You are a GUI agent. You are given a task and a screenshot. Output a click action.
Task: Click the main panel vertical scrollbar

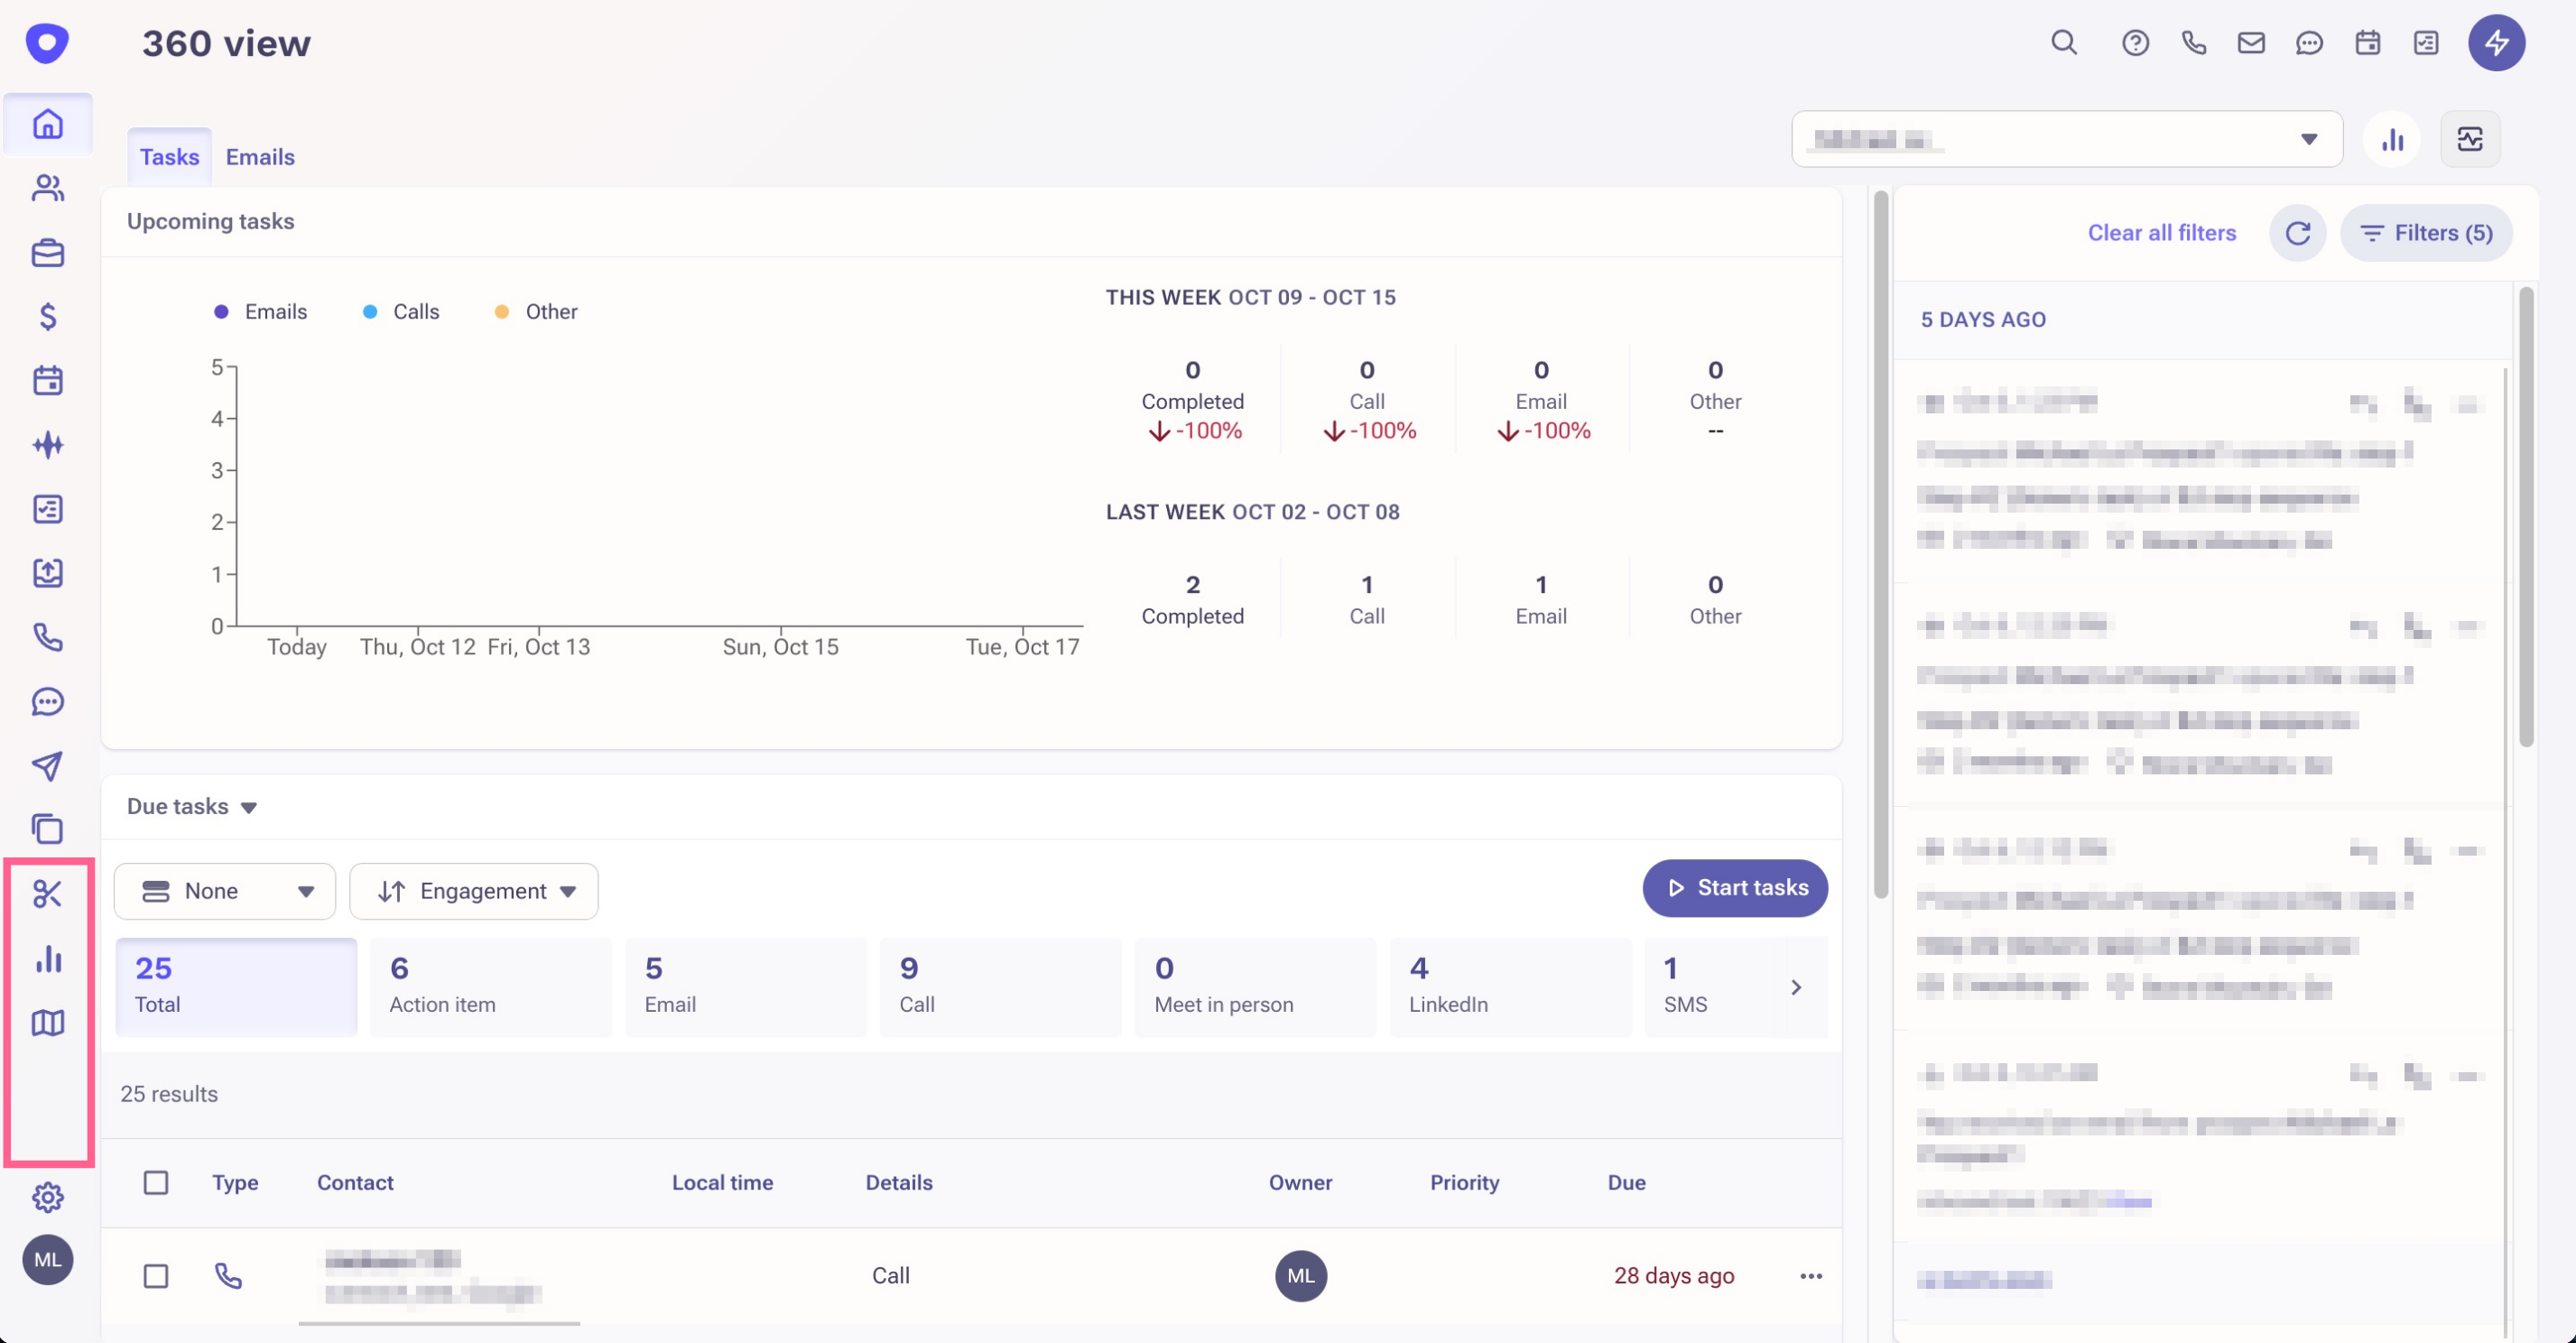click(1880, 545)
